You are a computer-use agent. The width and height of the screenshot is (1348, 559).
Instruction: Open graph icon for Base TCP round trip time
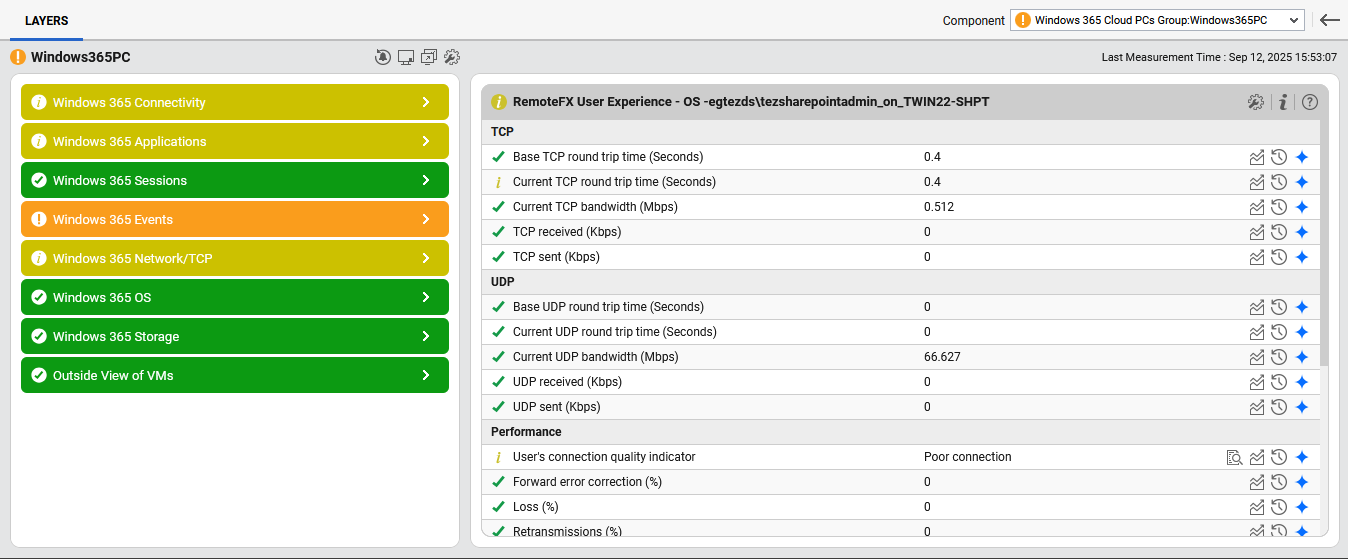(1257, 157)
